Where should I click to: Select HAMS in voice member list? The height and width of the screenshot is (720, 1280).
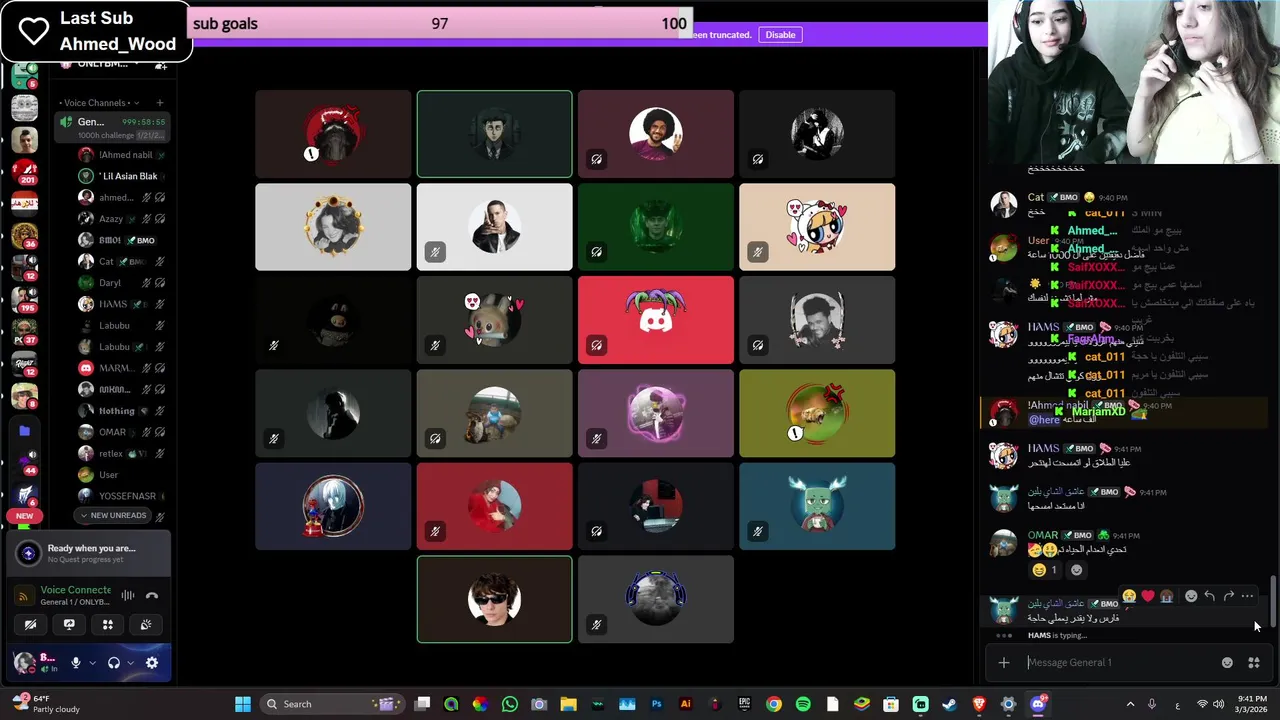coord(120,304)
